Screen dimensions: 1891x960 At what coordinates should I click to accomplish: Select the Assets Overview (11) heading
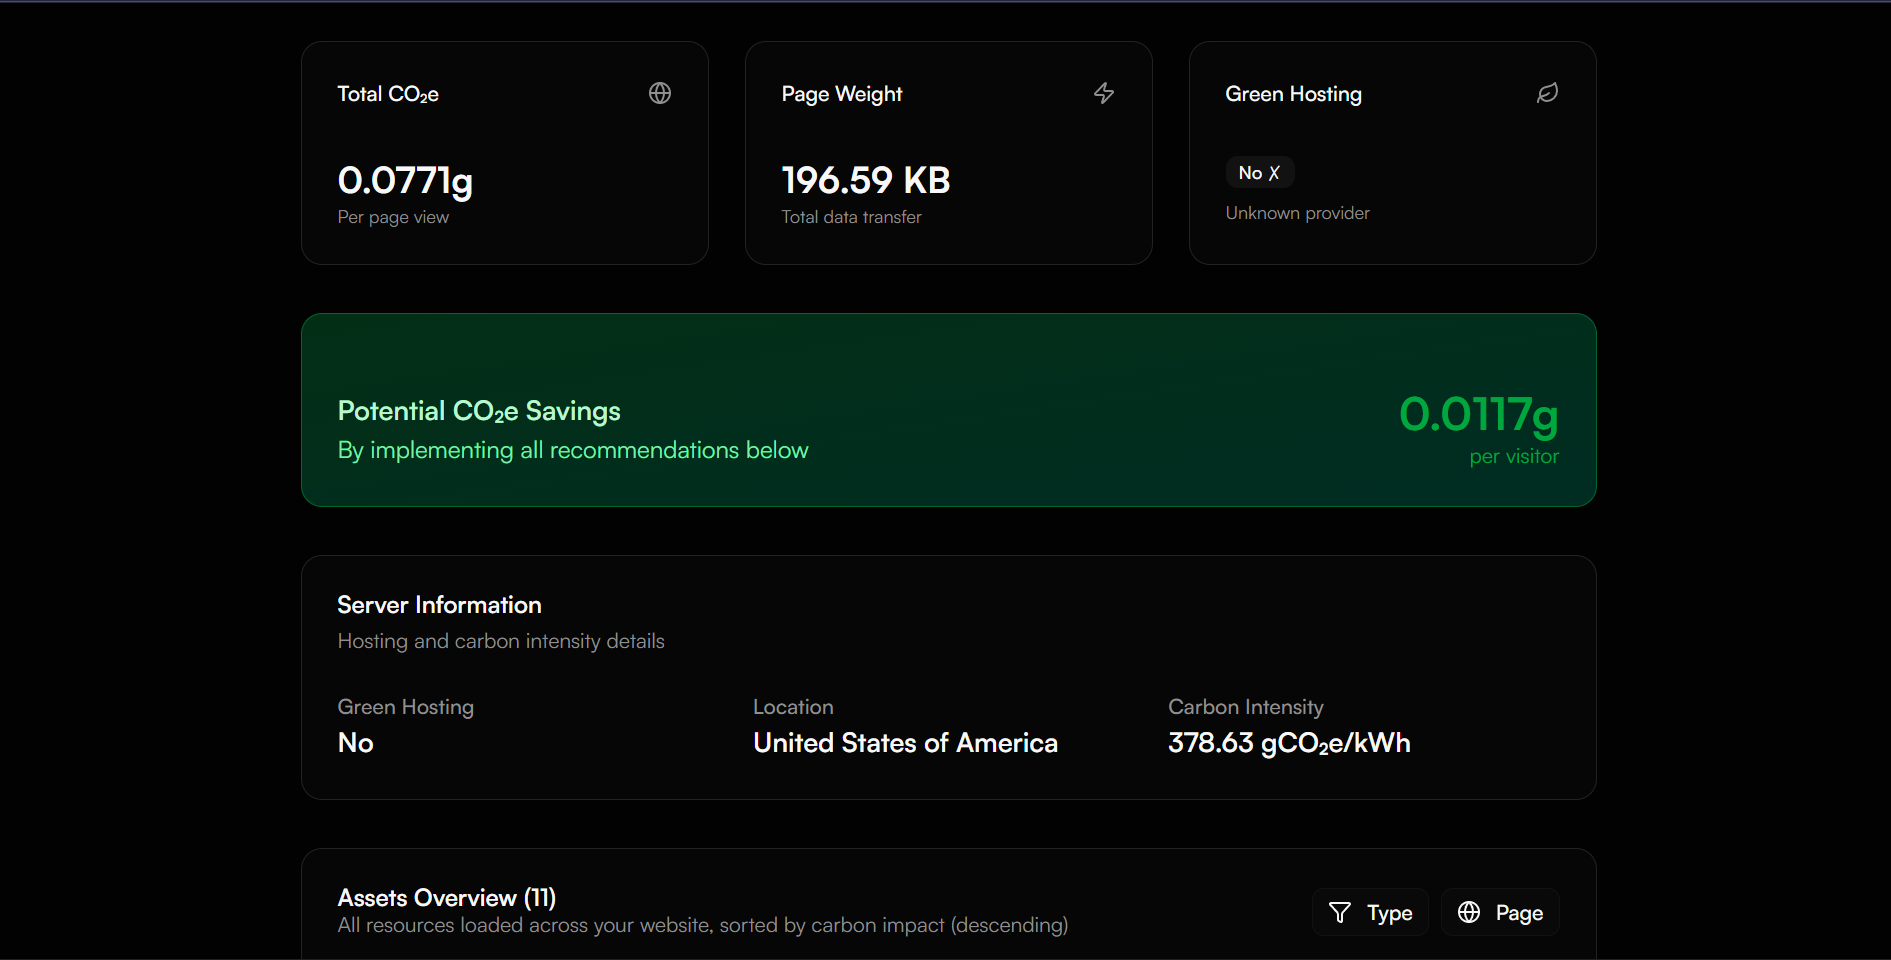[x=446, y=897]
